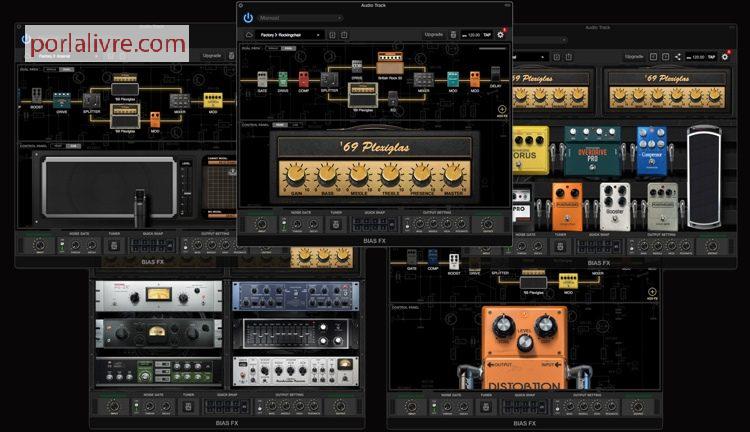
Task: Open settings gear in right pedalboard window
Action: 725,56
